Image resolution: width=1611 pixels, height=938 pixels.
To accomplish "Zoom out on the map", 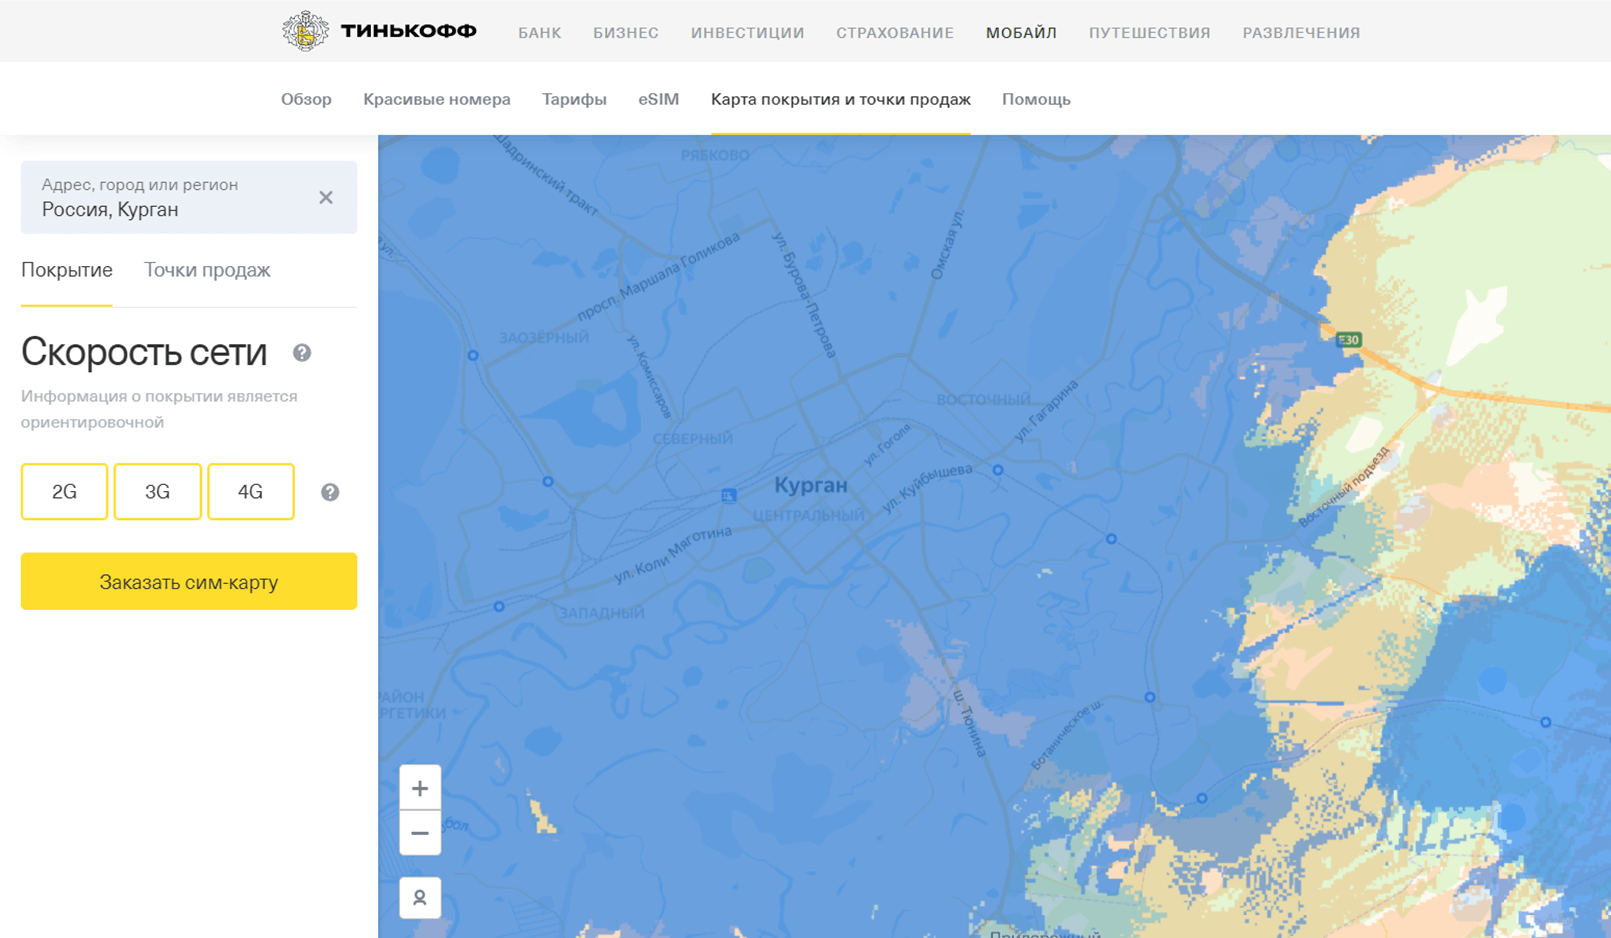I will [420, 833].
